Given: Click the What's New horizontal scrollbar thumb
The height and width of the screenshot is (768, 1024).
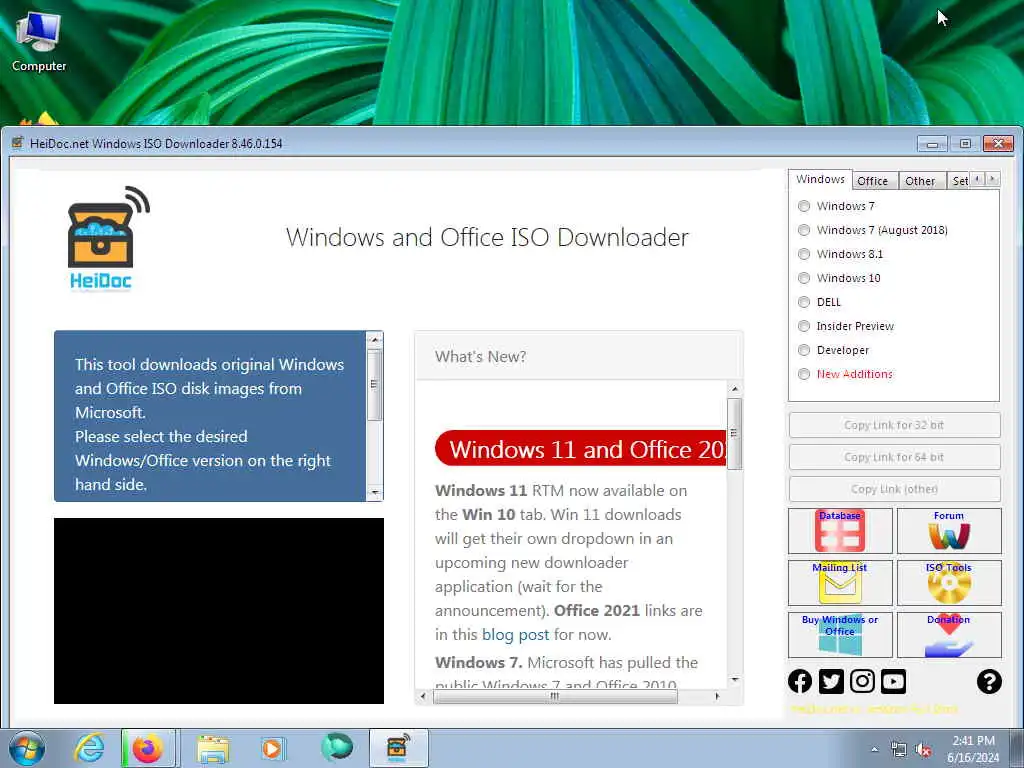Looking at the screenshot, I should coord(554,697).
